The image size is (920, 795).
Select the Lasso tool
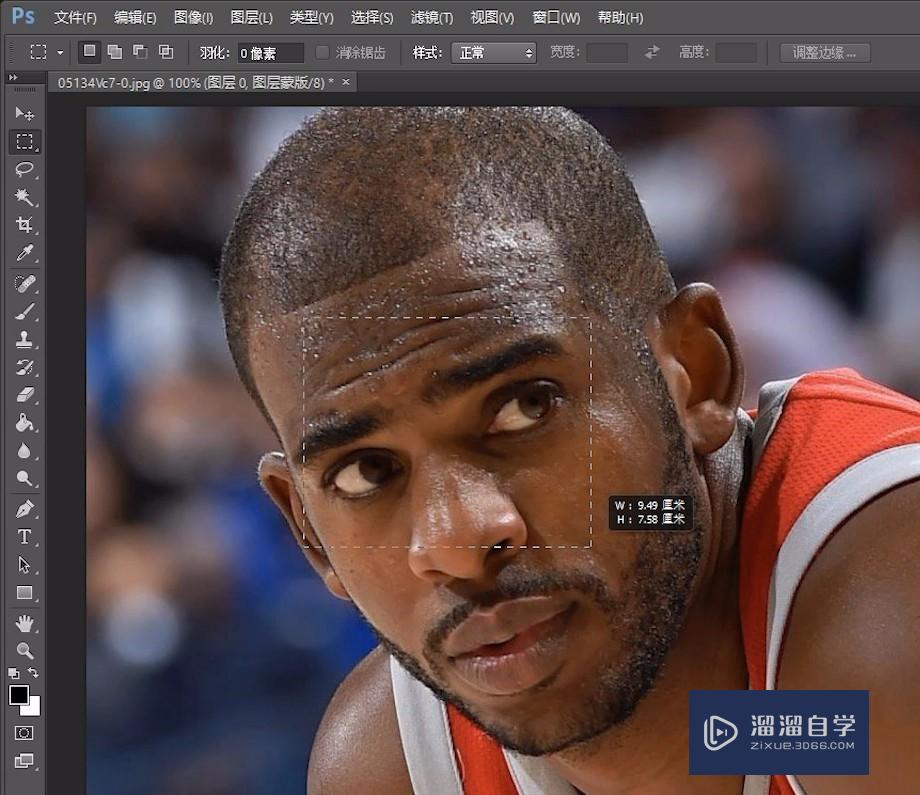(24, 170)
